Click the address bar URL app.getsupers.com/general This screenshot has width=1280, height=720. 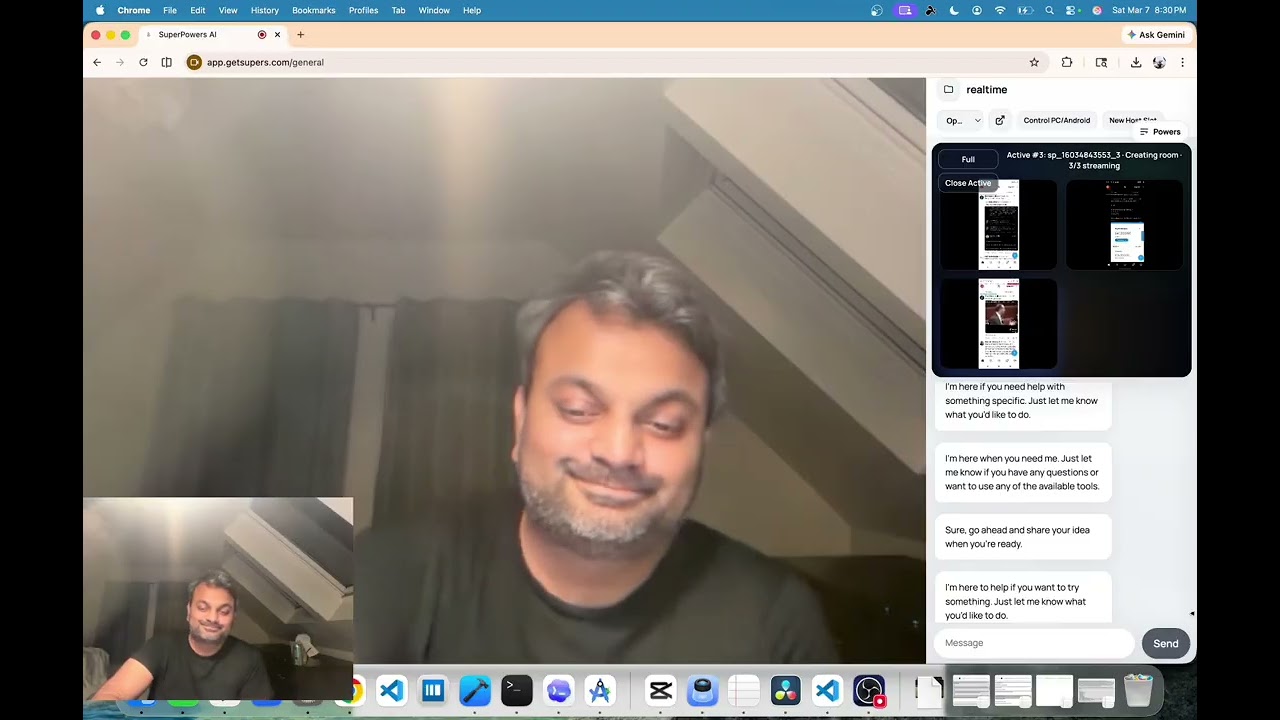tap(265, 62)
